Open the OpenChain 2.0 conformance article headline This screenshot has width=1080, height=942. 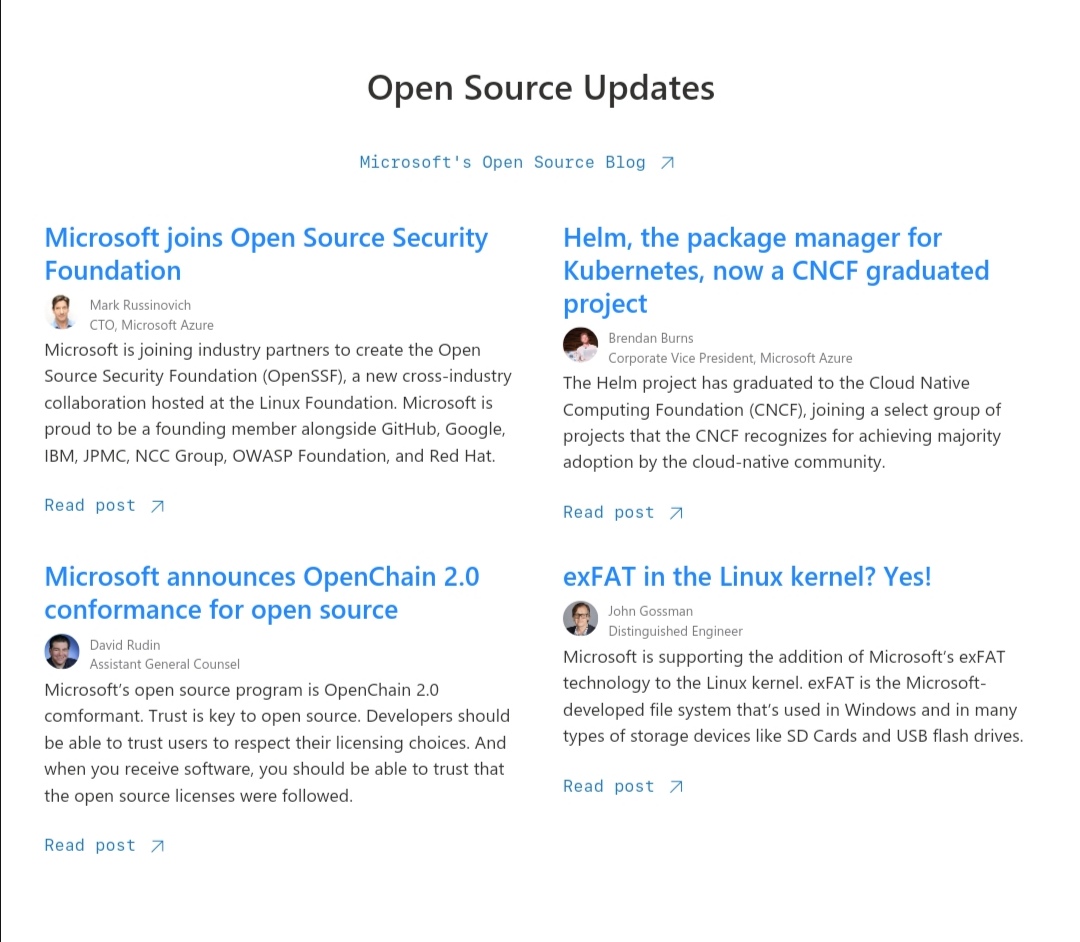(x=261, y=592)
